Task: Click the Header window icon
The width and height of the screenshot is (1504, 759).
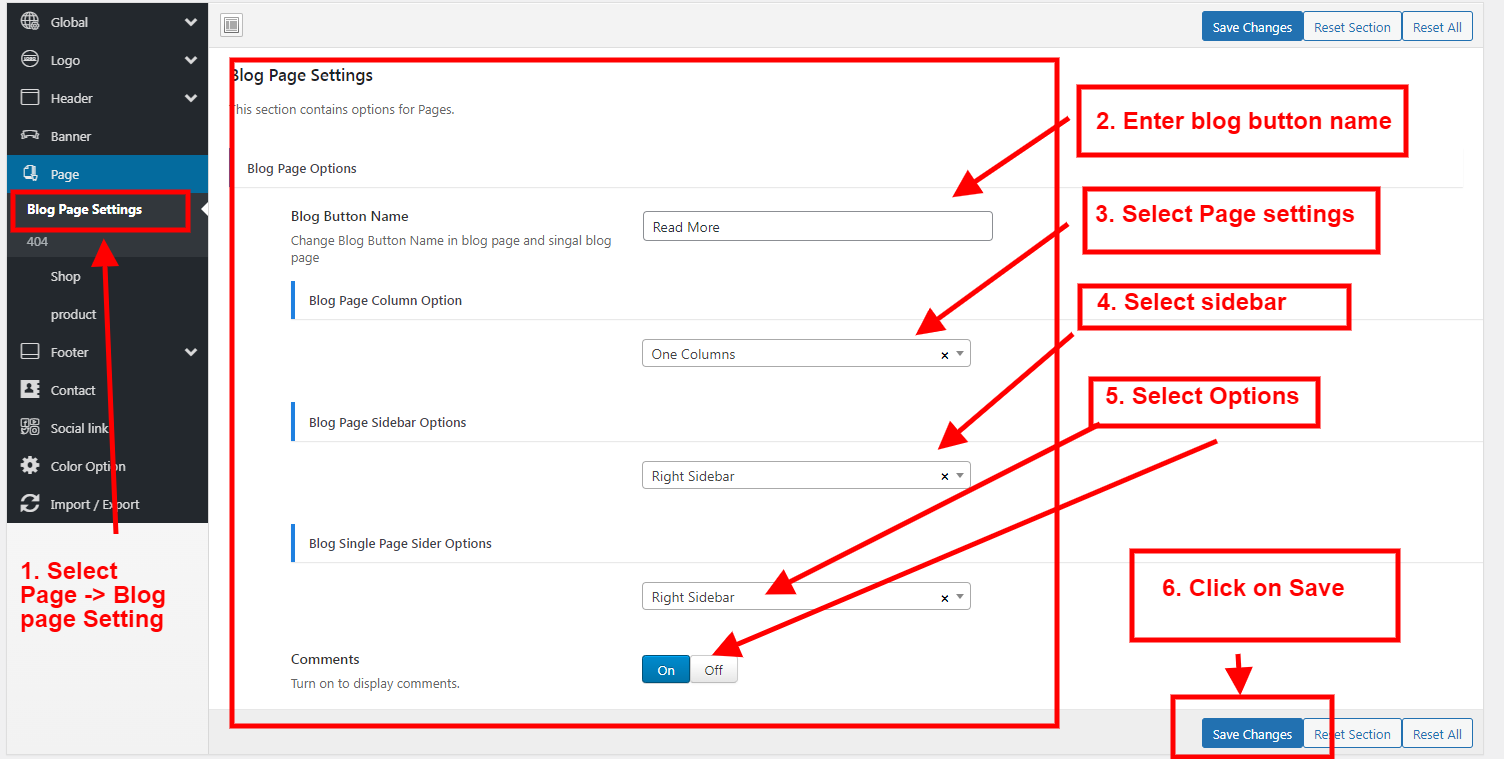Action: tap(30, 98)
